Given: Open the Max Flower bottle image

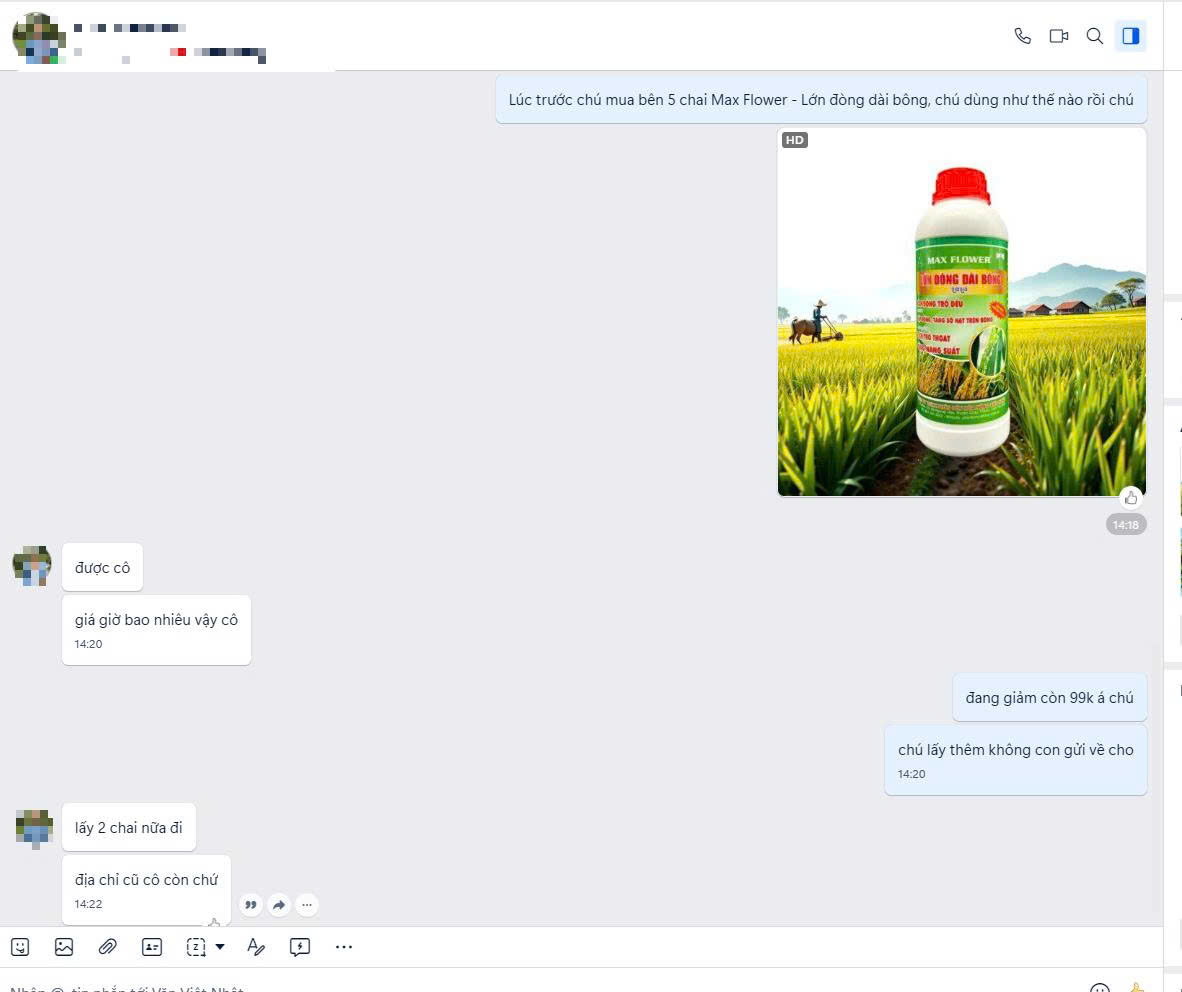Looking at the screenshot, I should (x=962, y=312).
